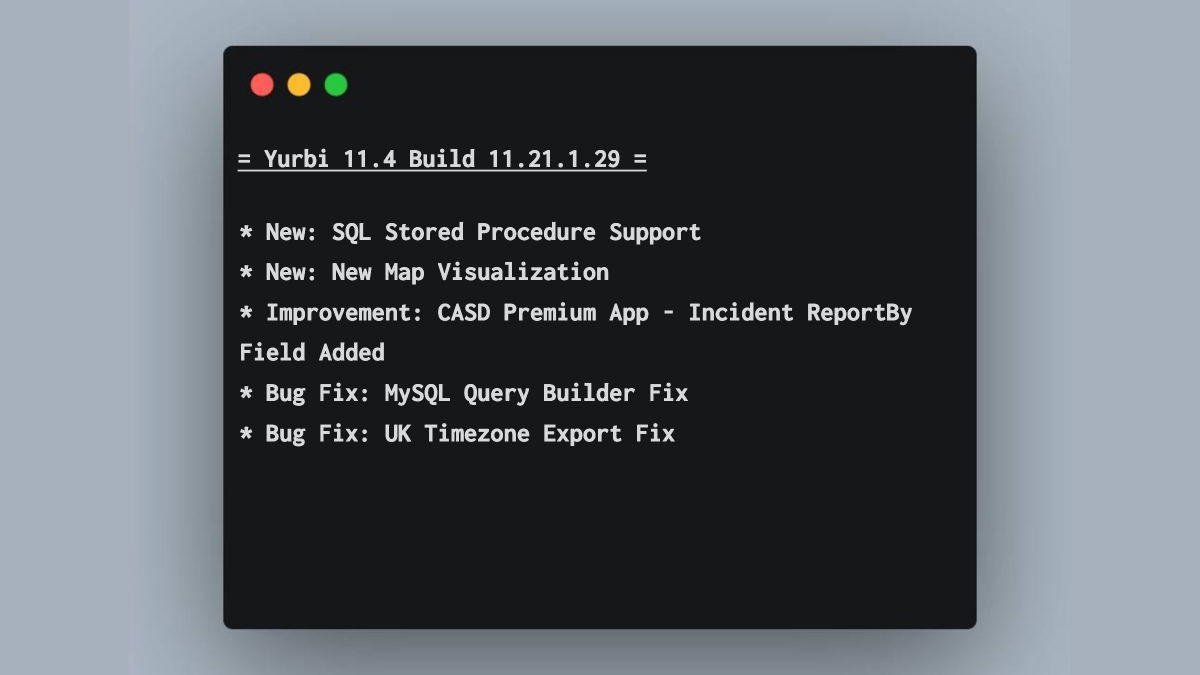Image resolution: width=1200 pixels, height=675 pixels.
Task: Click the CASD Premium App improvement line
Action: click(x=576, y=313)
